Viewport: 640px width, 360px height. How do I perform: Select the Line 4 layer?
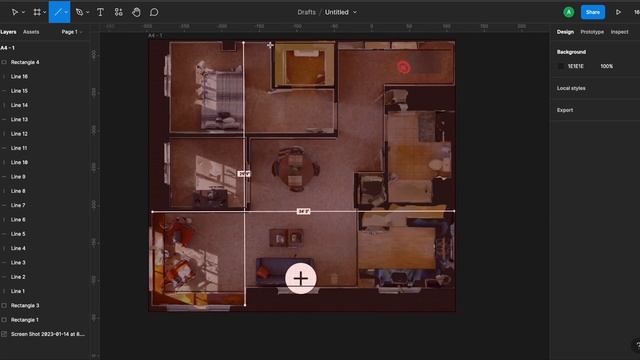click(x=18, y=248)
